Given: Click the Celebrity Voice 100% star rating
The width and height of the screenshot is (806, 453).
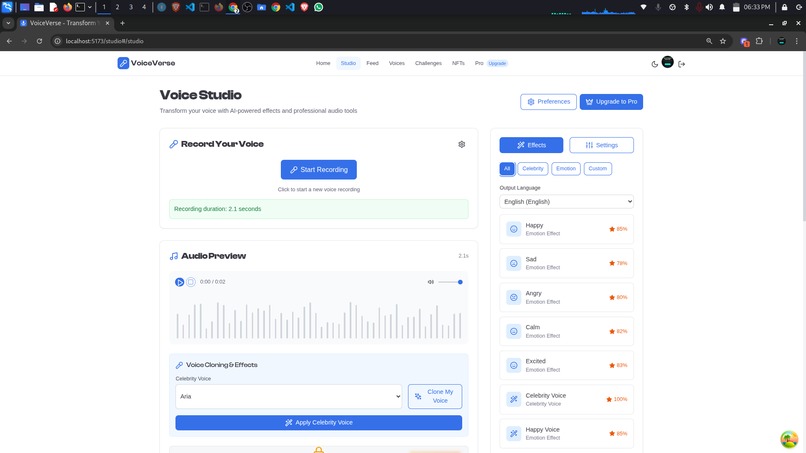Looking at the screenshot, I should (x=616, y=399).
